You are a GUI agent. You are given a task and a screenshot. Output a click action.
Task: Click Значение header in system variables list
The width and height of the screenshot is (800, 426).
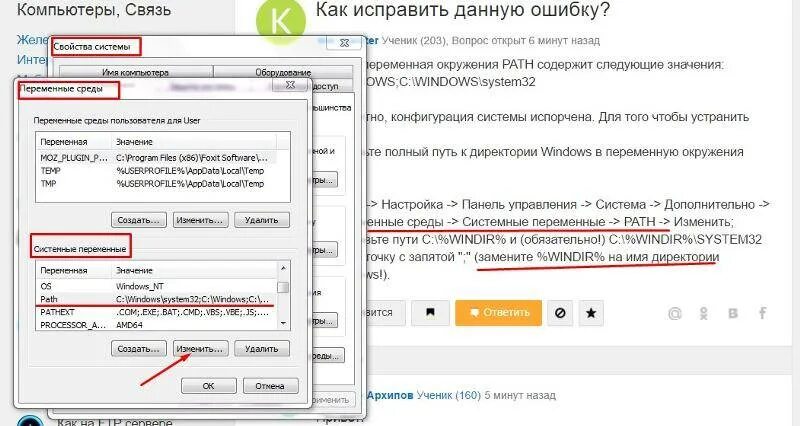point(194,270)
